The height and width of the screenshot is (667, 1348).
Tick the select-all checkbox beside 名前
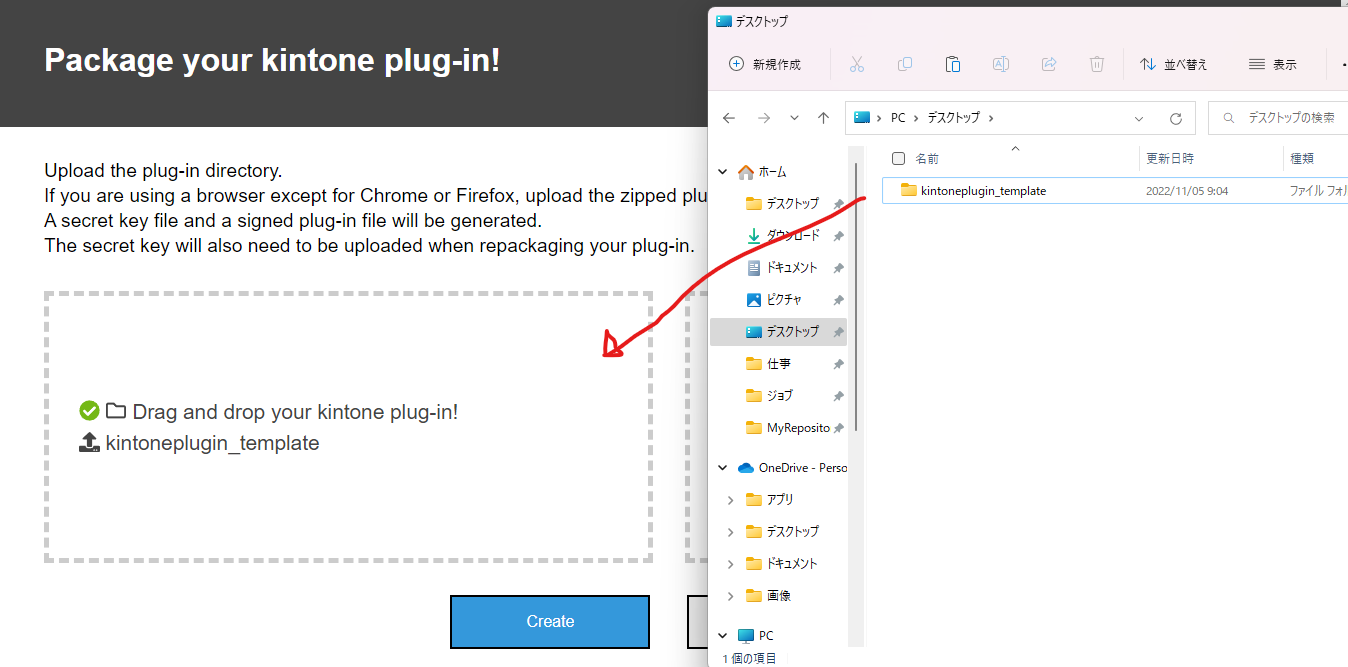898,158
